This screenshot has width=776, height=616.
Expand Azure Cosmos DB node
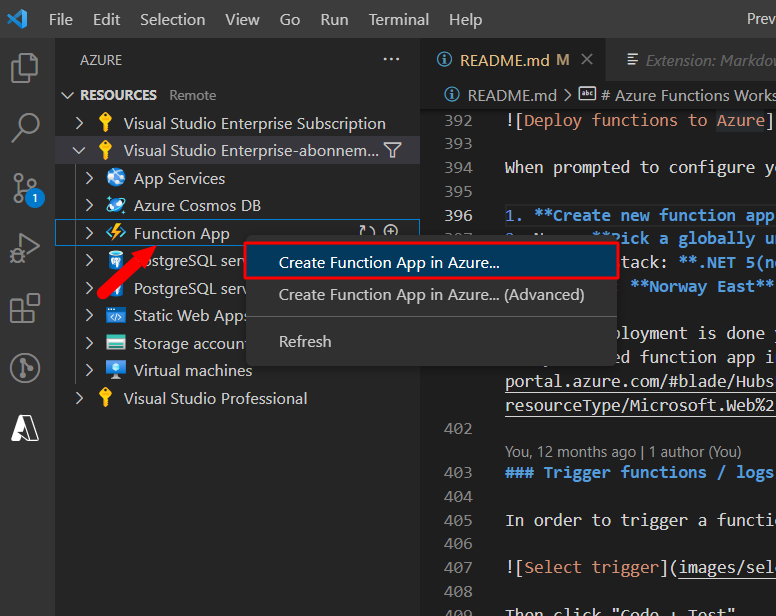pyautogui.click(x=89, y=205)
